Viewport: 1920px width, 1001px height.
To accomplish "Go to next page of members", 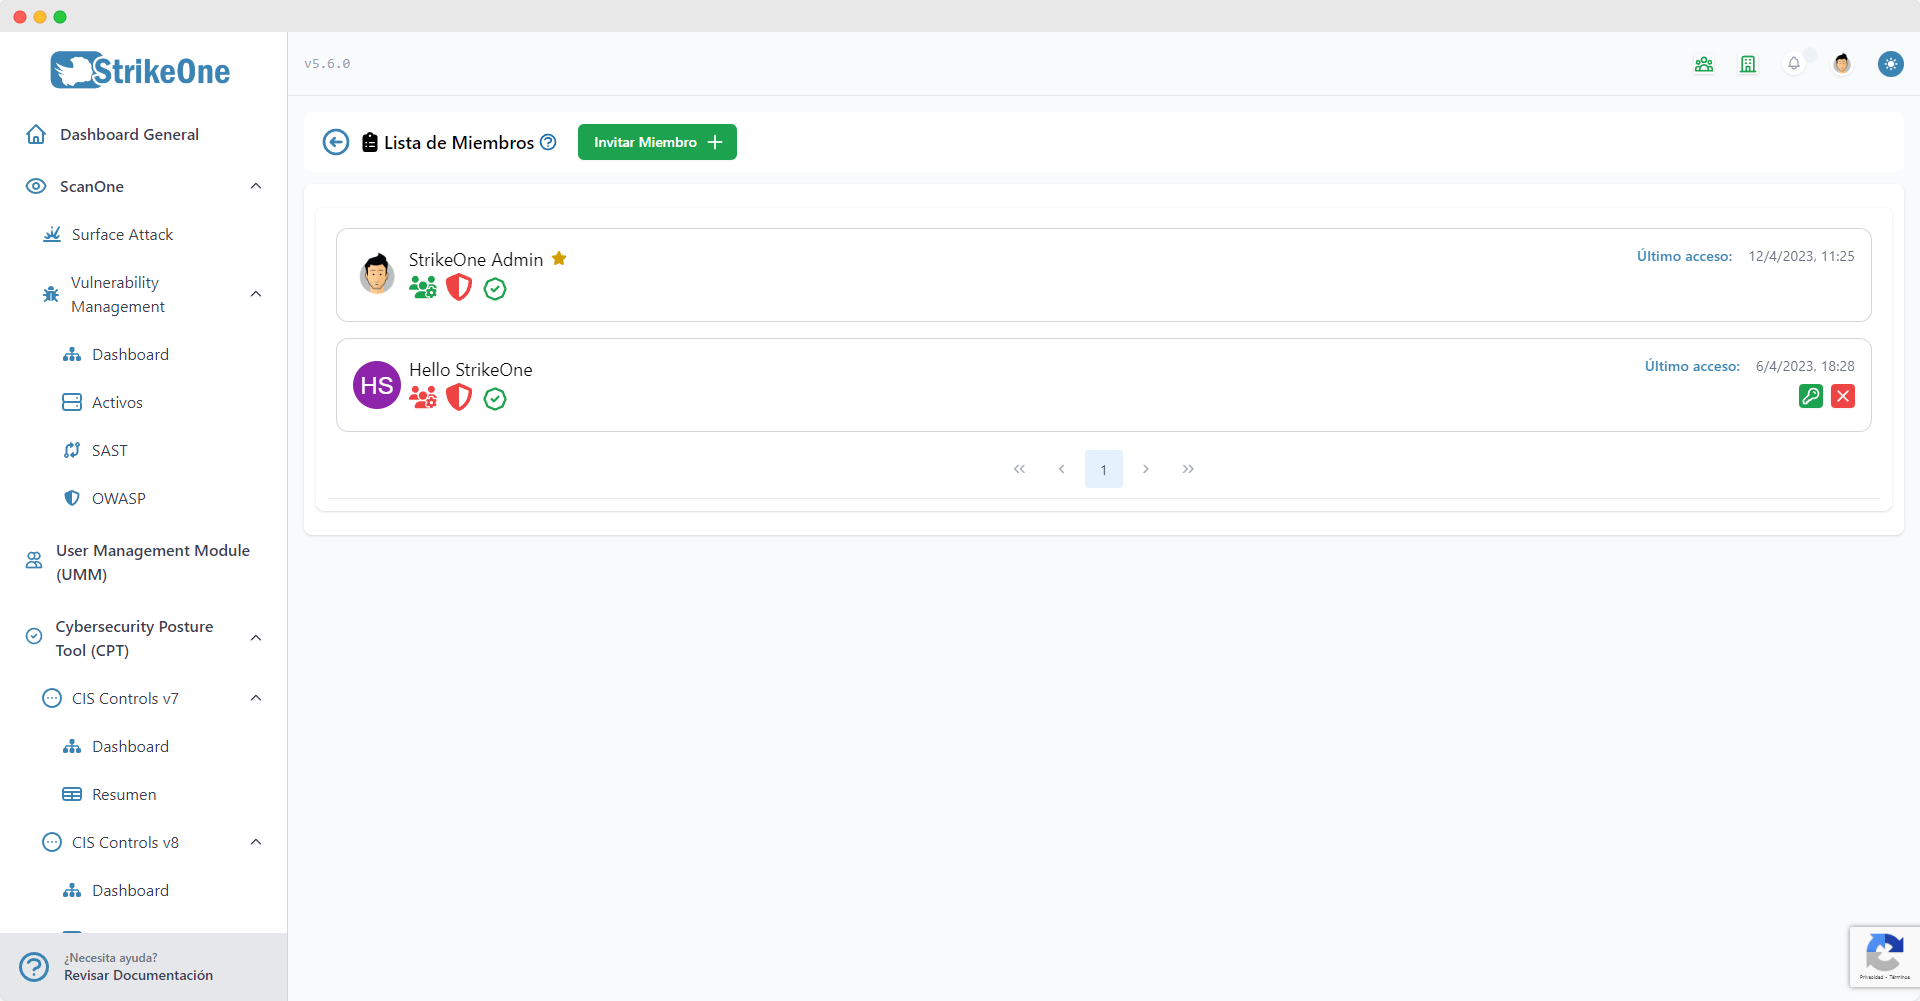I will click(1146, 469).
